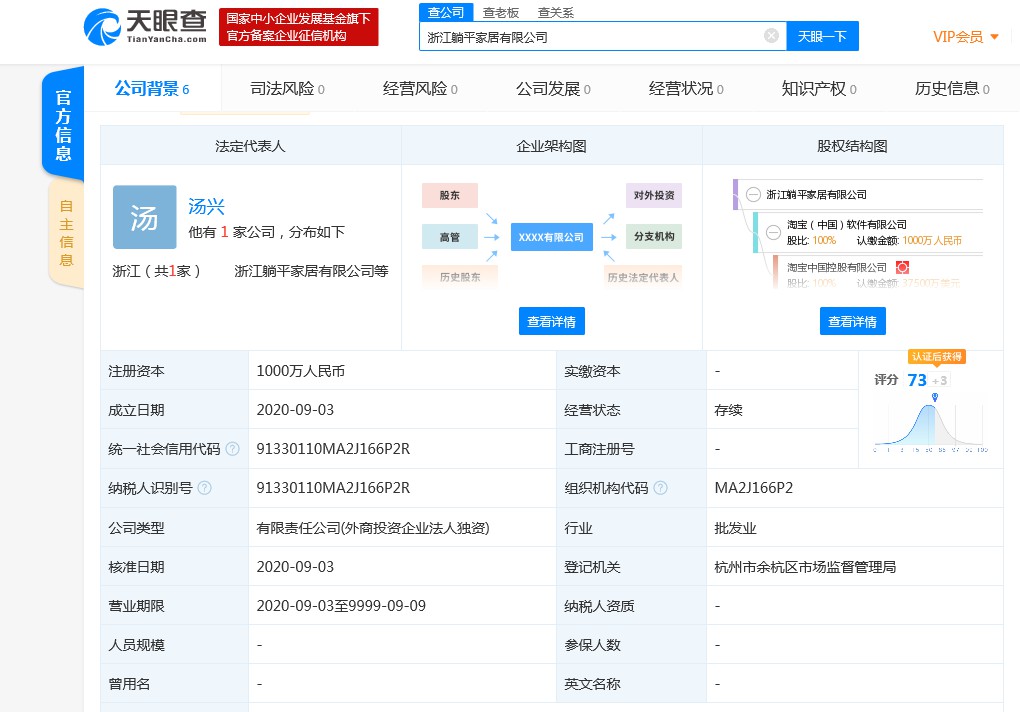Open the 经营风险 tab
This screenshot has height=712, width=1020.
click(420, 89)
